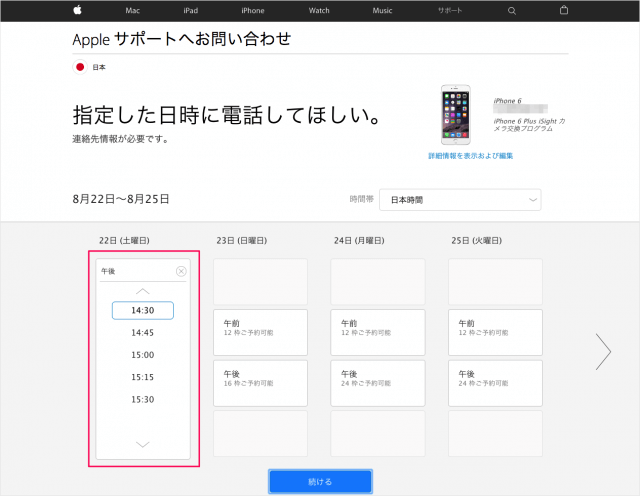Viewport: 640px width, 496px height.
Task: Go to next dates with the right arrow
Action: click(x=602, y=351)
